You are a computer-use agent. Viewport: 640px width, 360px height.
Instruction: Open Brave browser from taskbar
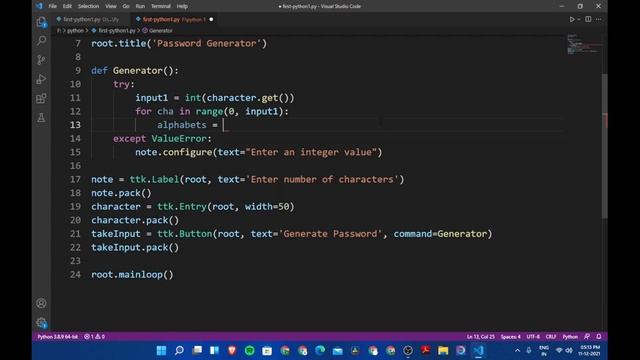tap(232, 351)
